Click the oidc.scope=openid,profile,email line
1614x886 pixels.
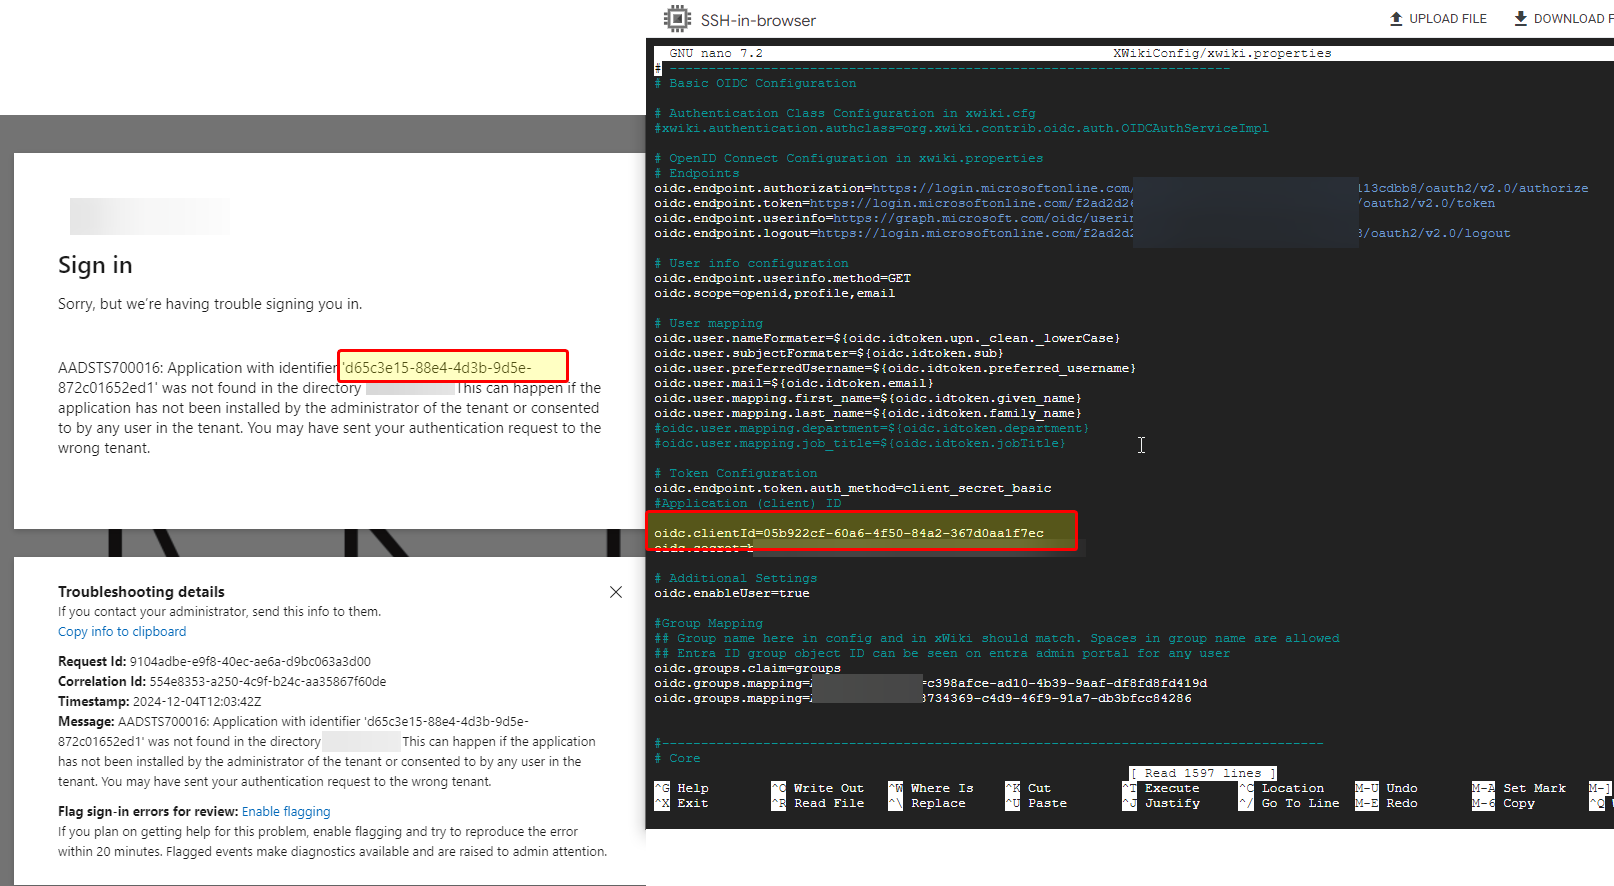[x=775, y=293]
